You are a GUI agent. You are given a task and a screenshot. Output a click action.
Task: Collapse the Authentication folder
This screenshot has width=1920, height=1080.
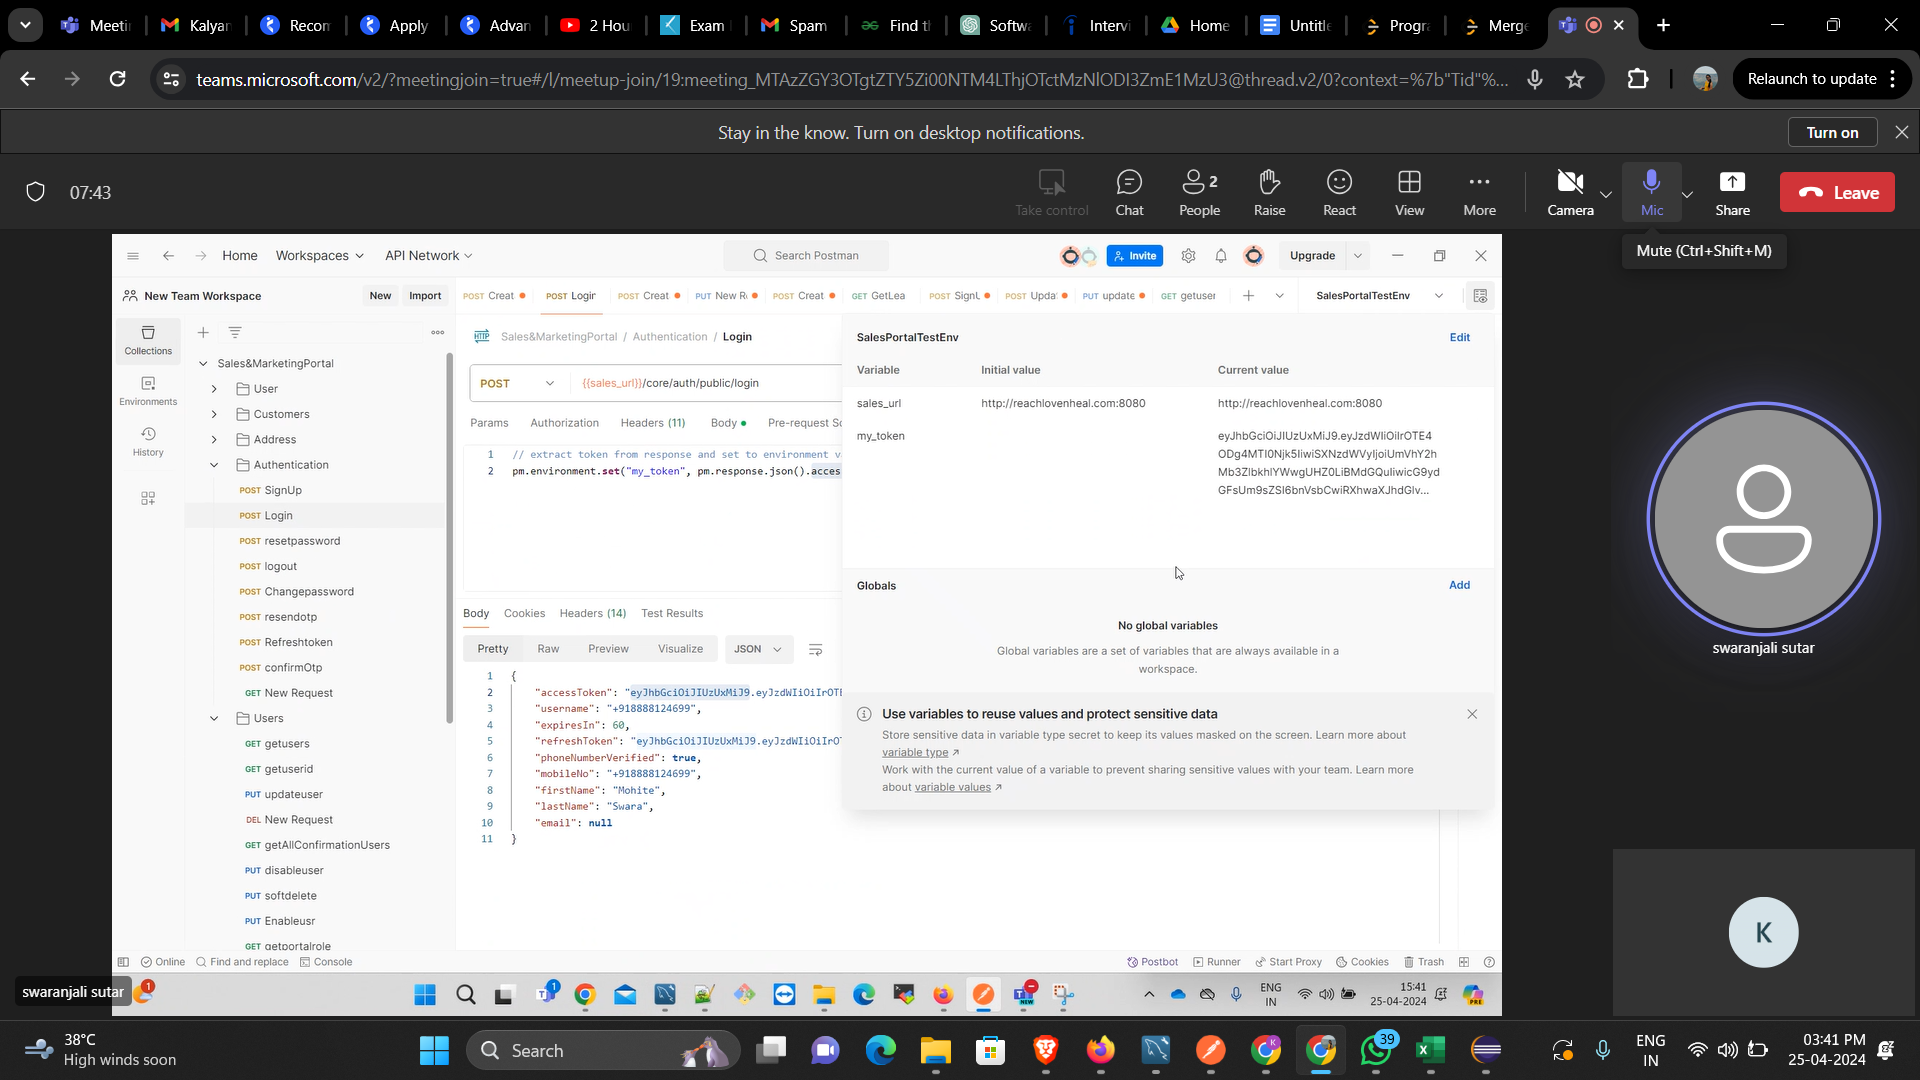click(x=214, y=465)
